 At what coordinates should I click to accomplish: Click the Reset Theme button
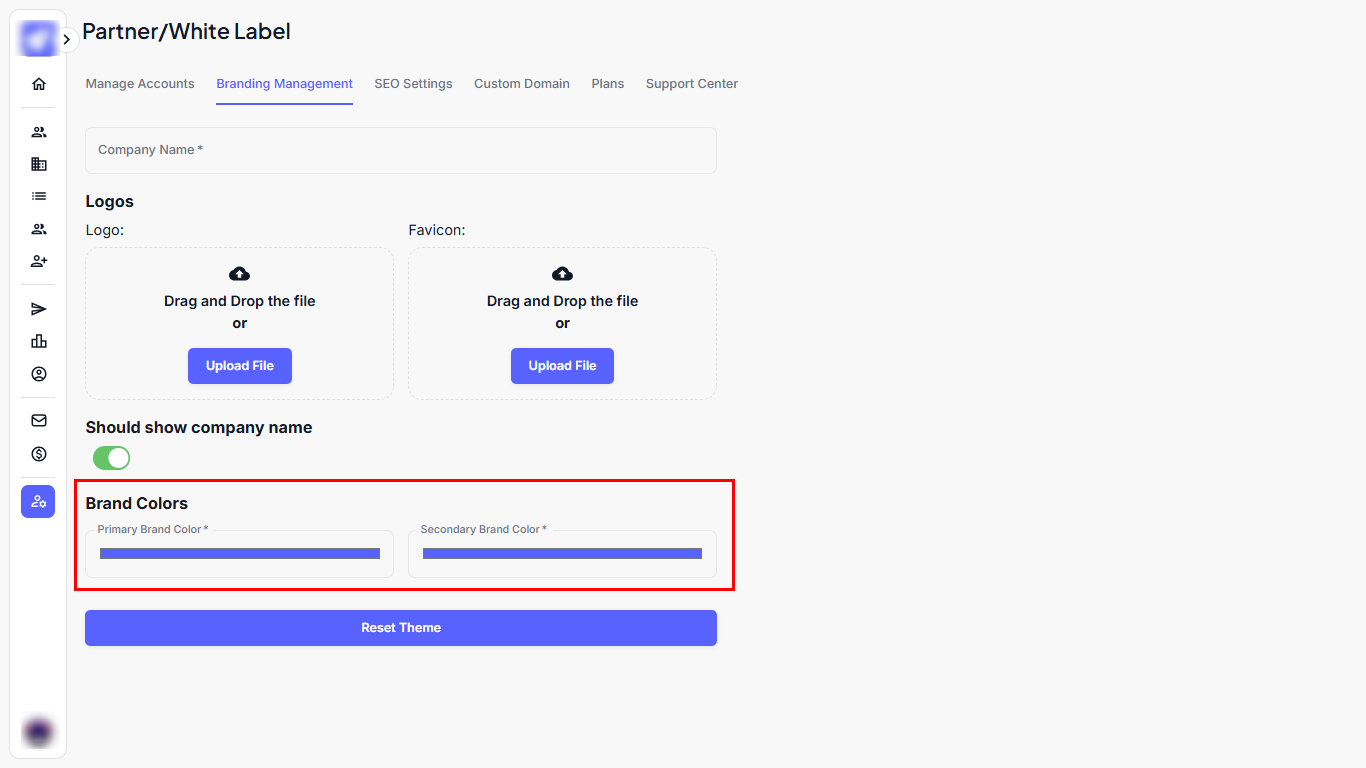[x=400, y=628]
